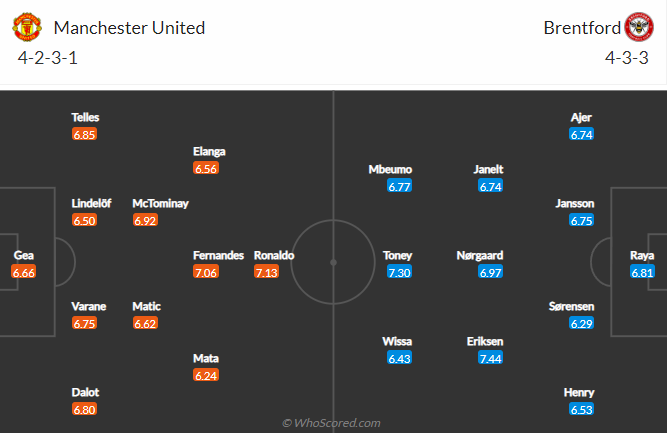
Task: Select Sørensen's 6.29 rating badge
Action: (x=581, y=323)
